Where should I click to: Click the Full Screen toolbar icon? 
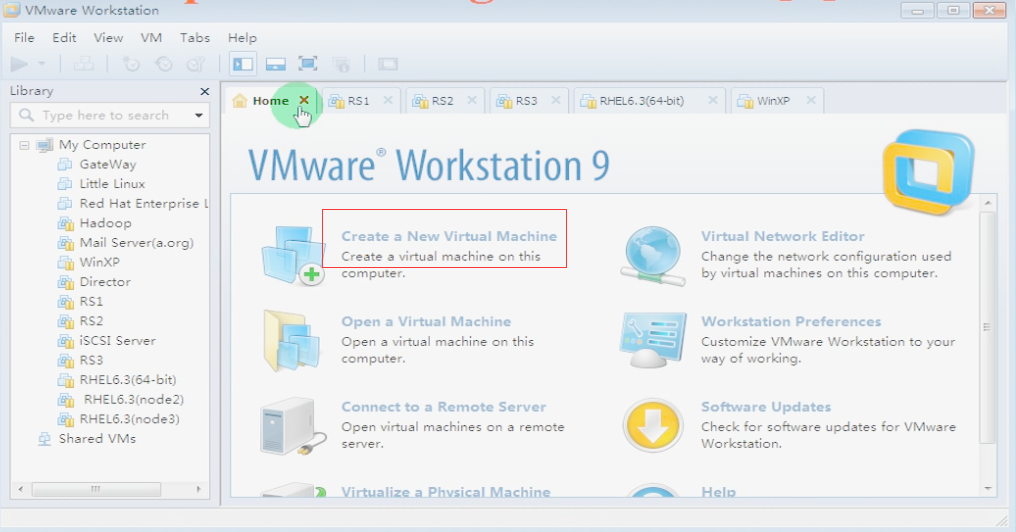(308, 64)
